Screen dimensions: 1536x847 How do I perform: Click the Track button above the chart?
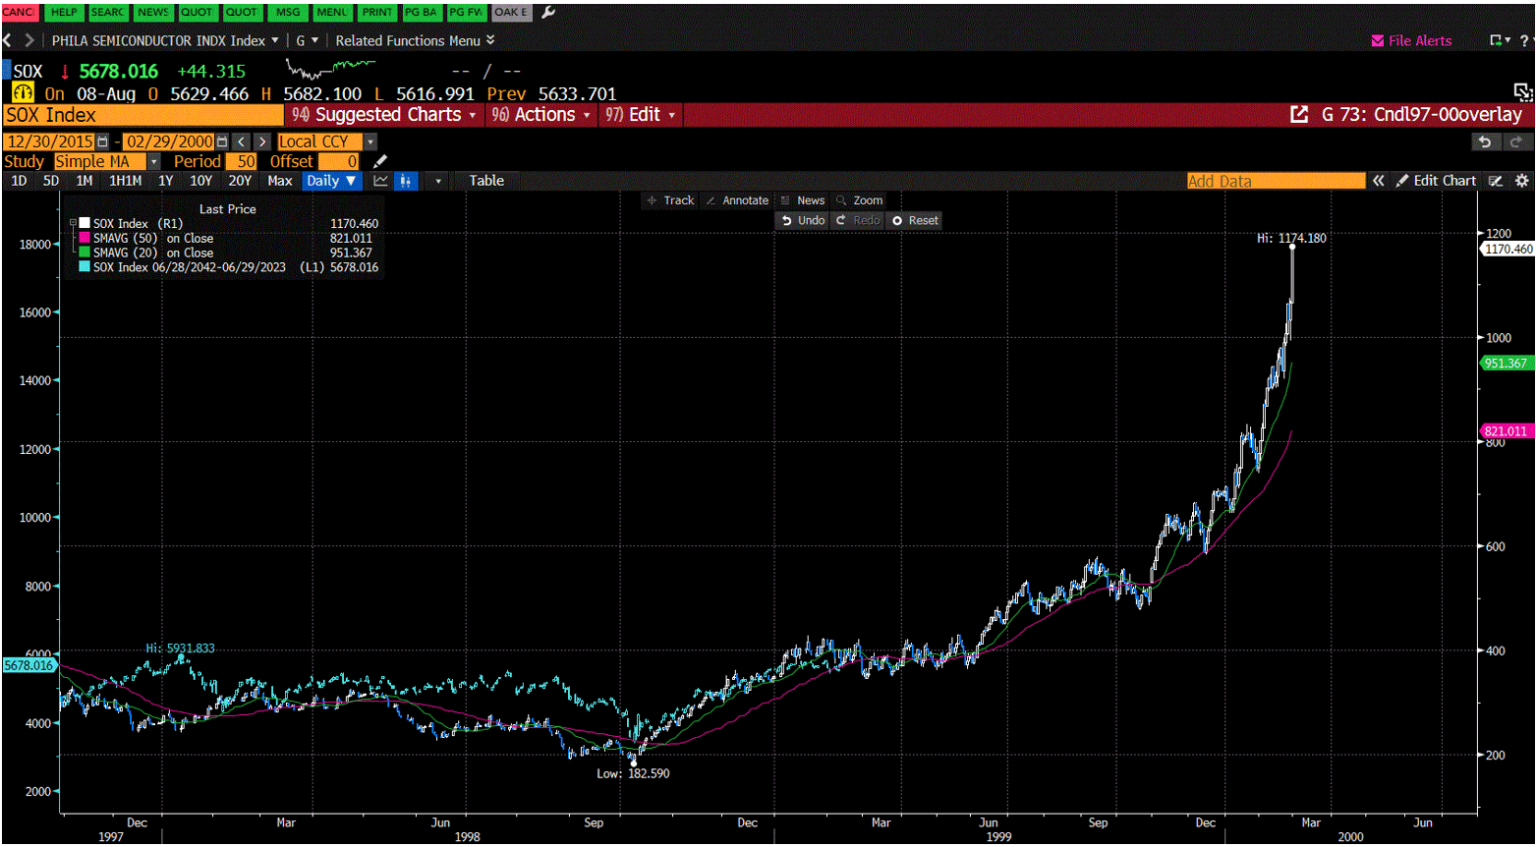tap(670, 200)
